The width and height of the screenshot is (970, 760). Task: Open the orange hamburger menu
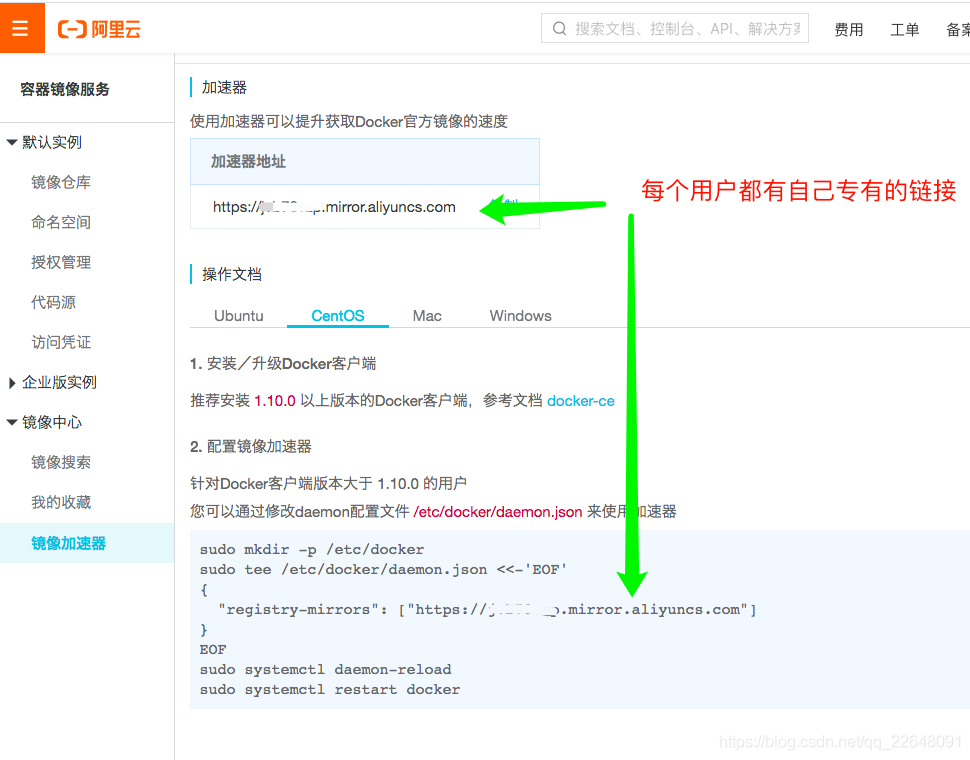point(22,28)
